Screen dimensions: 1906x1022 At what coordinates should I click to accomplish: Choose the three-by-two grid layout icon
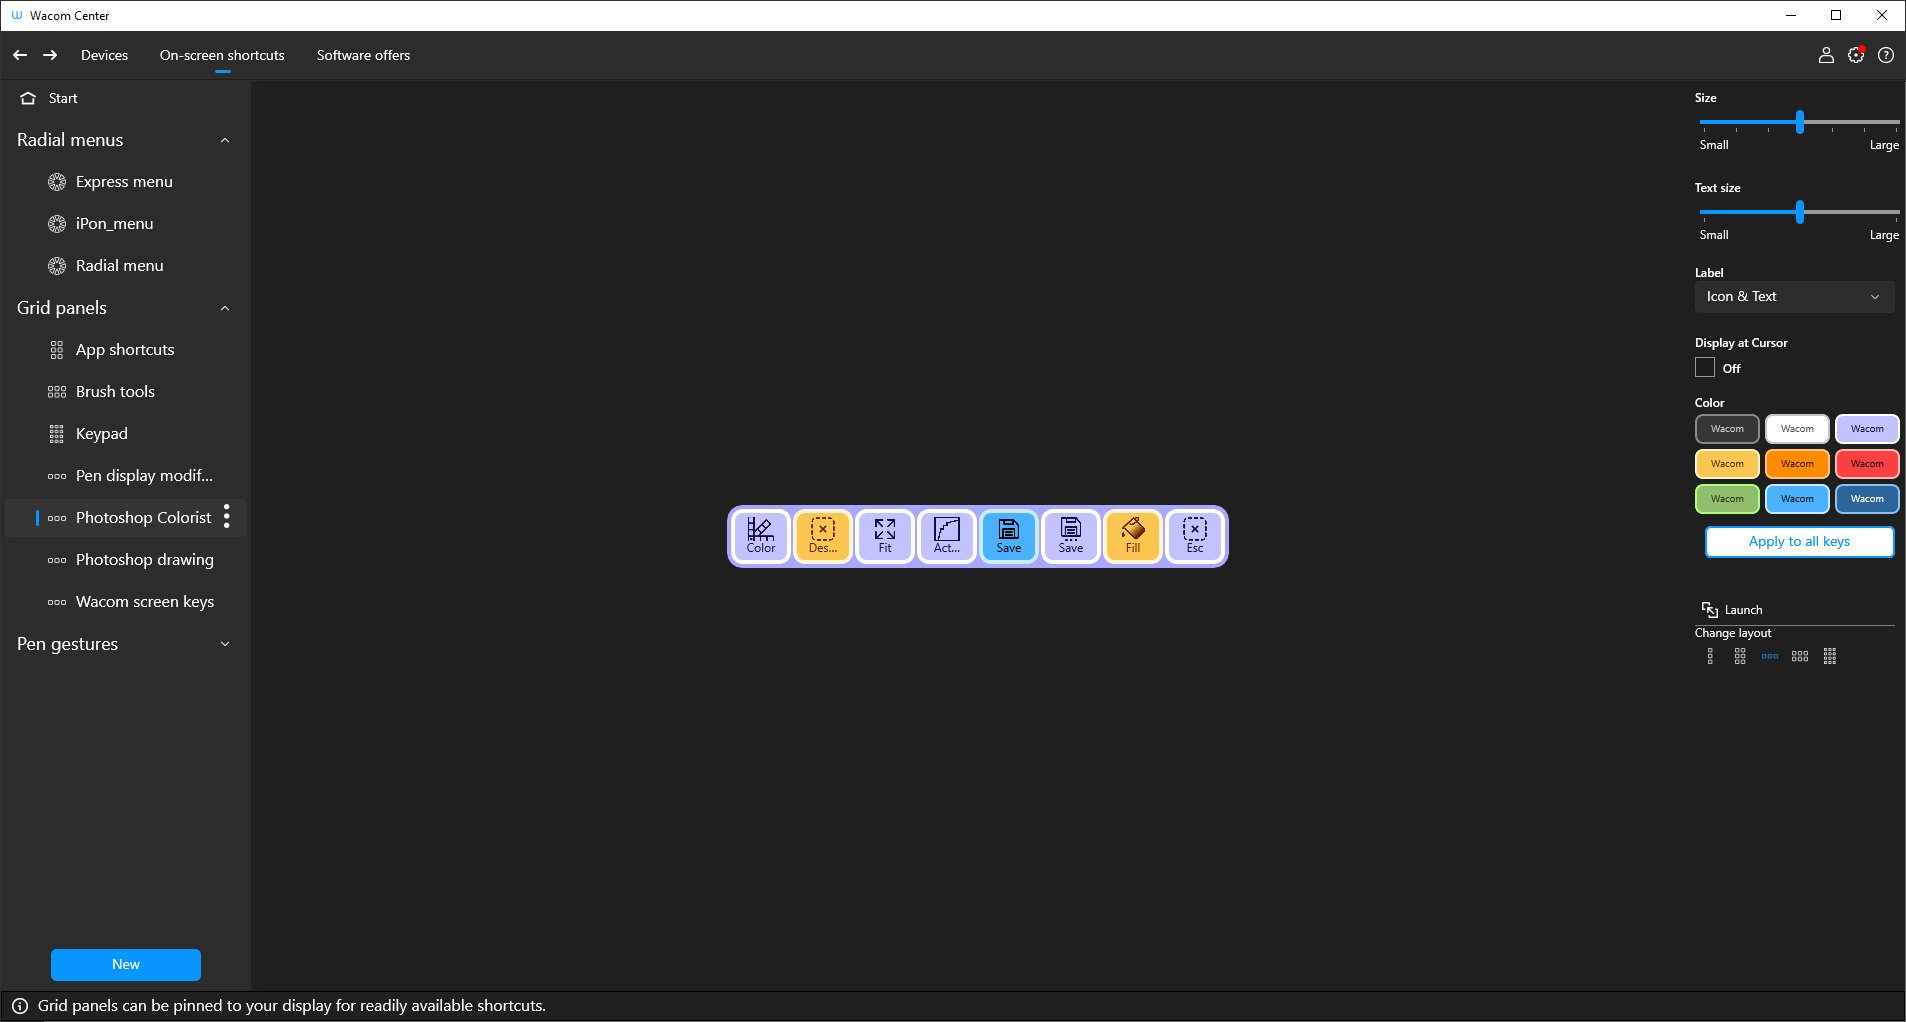pyautogui.click(x=1800, y=656)
